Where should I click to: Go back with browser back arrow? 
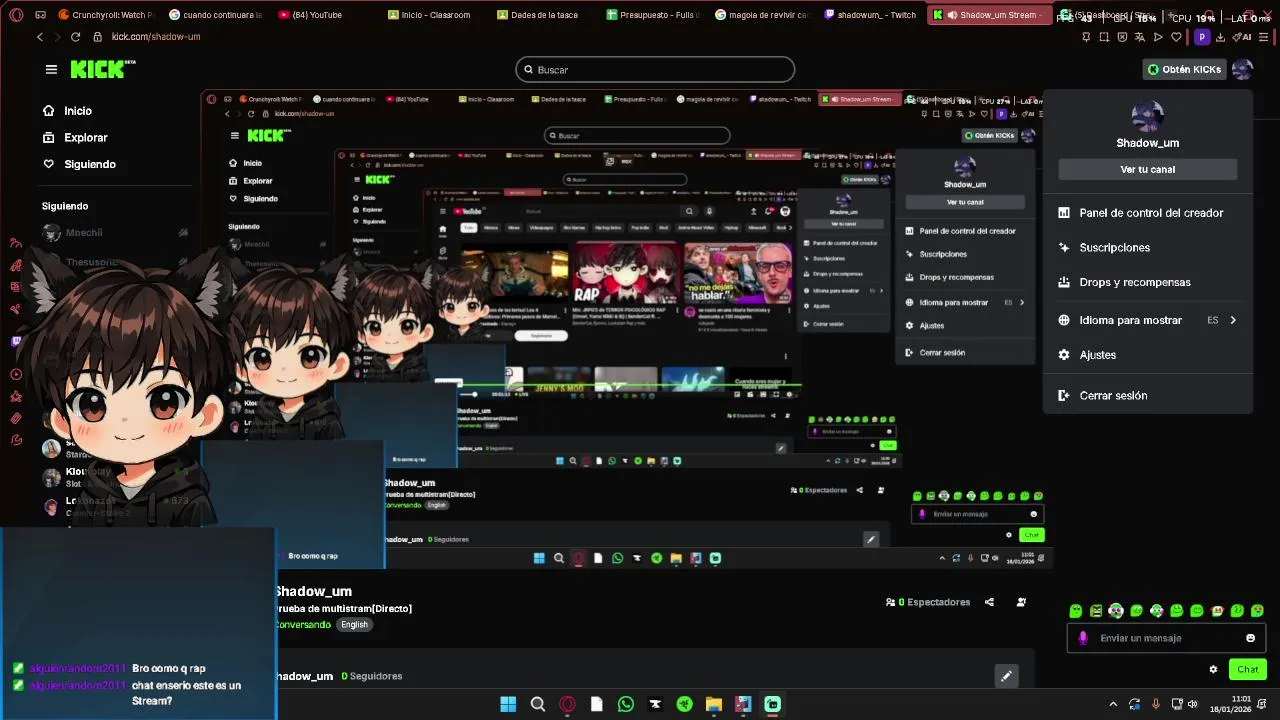click(39, 36)
